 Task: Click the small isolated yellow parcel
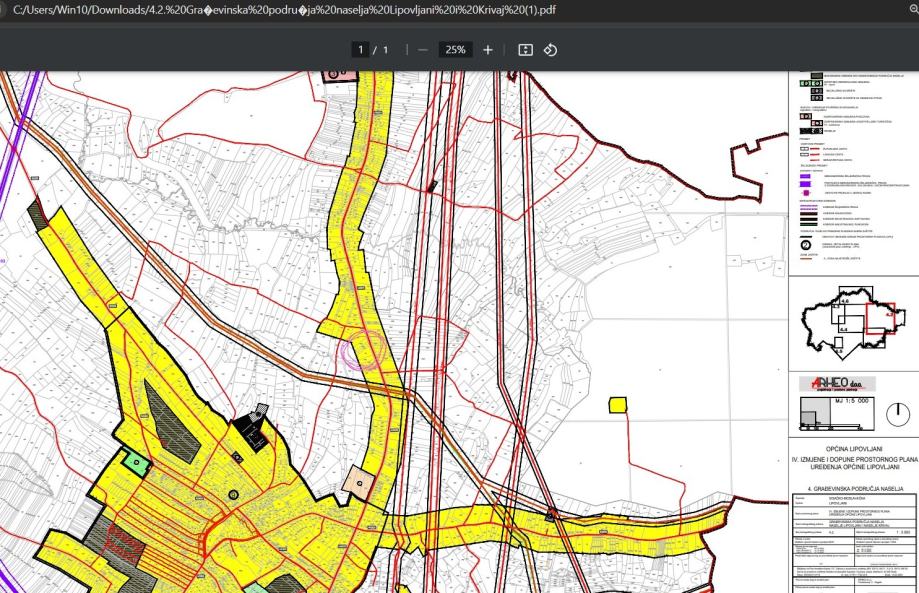[618, 404]
